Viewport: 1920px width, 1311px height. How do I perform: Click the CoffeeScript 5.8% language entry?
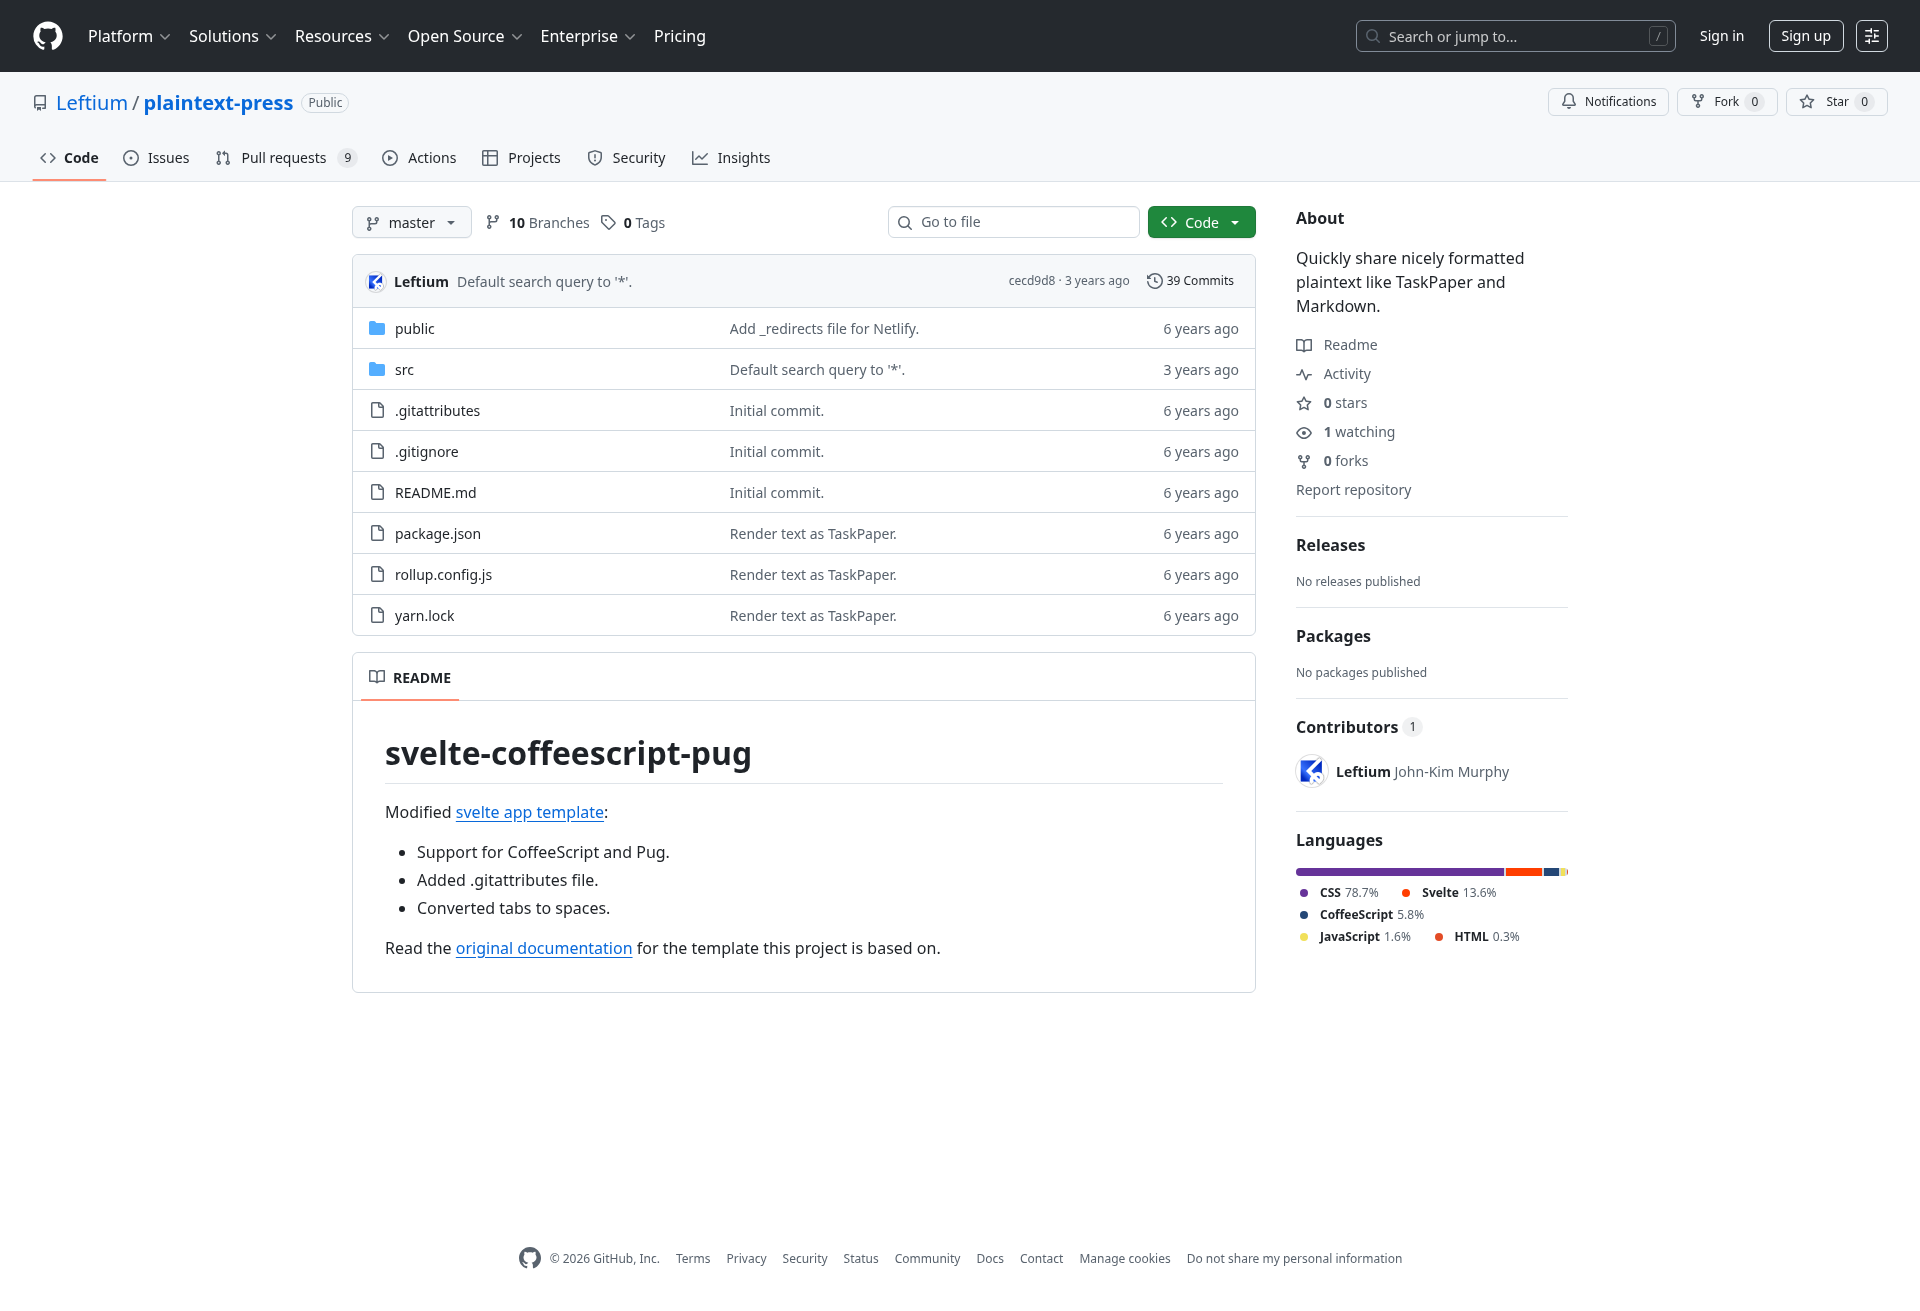(1361, 915)
